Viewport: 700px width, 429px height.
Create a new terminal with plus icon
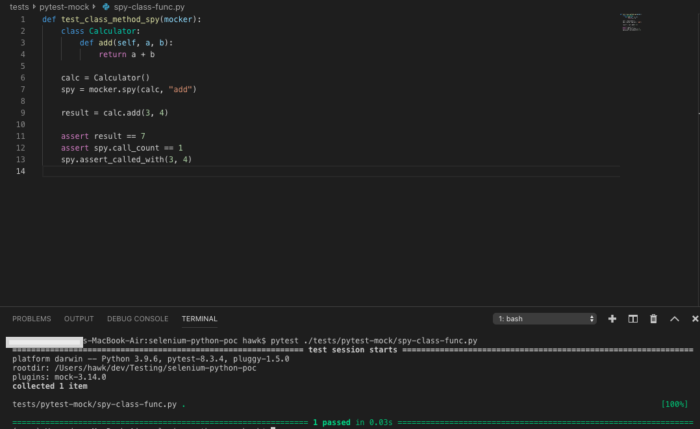click(x=612, y=319)
